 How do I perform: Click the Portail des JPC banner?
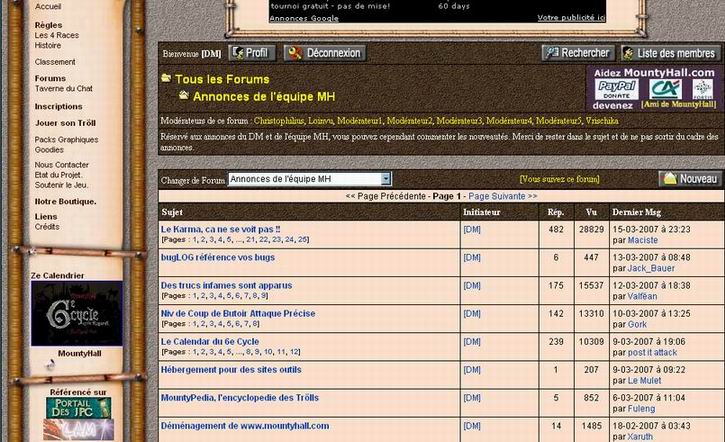[x=78, y=407]
